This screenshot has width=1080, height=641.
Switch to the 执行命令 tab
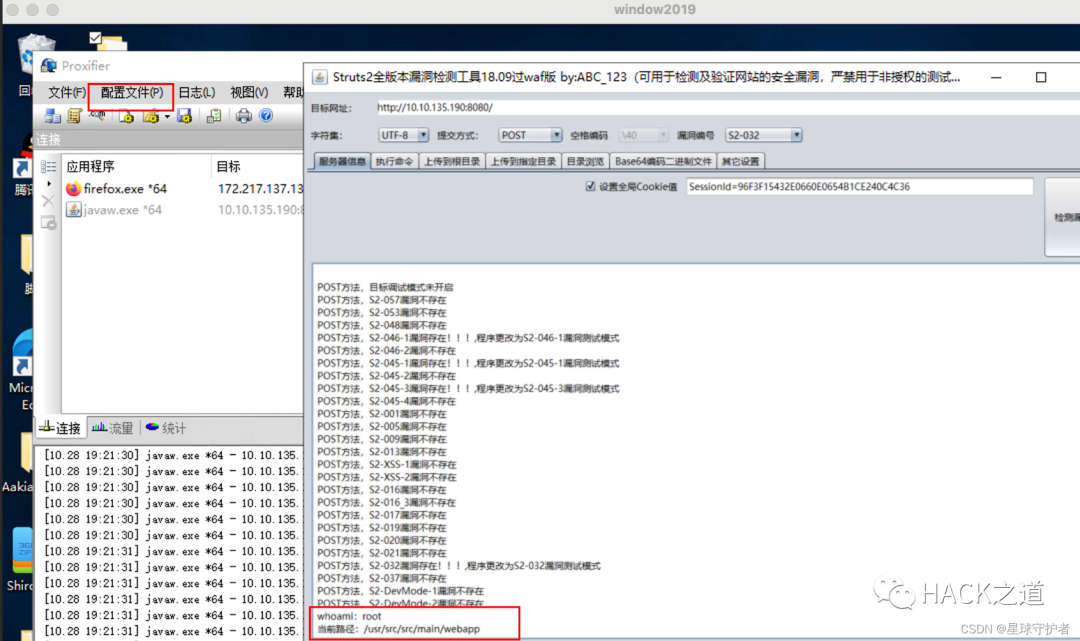(x=394, y=161)
